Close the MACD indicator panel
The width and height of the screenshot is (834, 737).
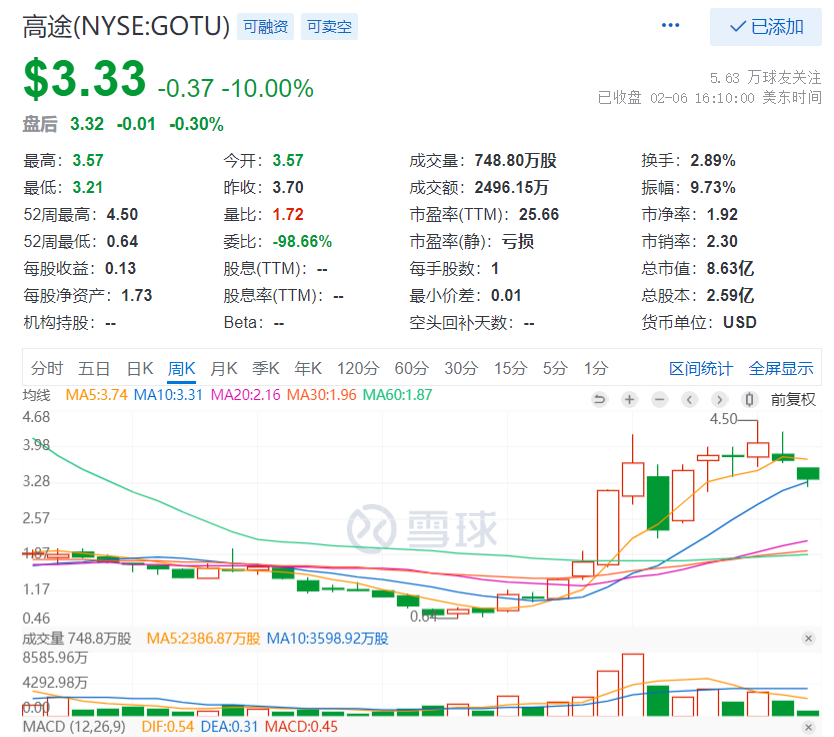808,727
